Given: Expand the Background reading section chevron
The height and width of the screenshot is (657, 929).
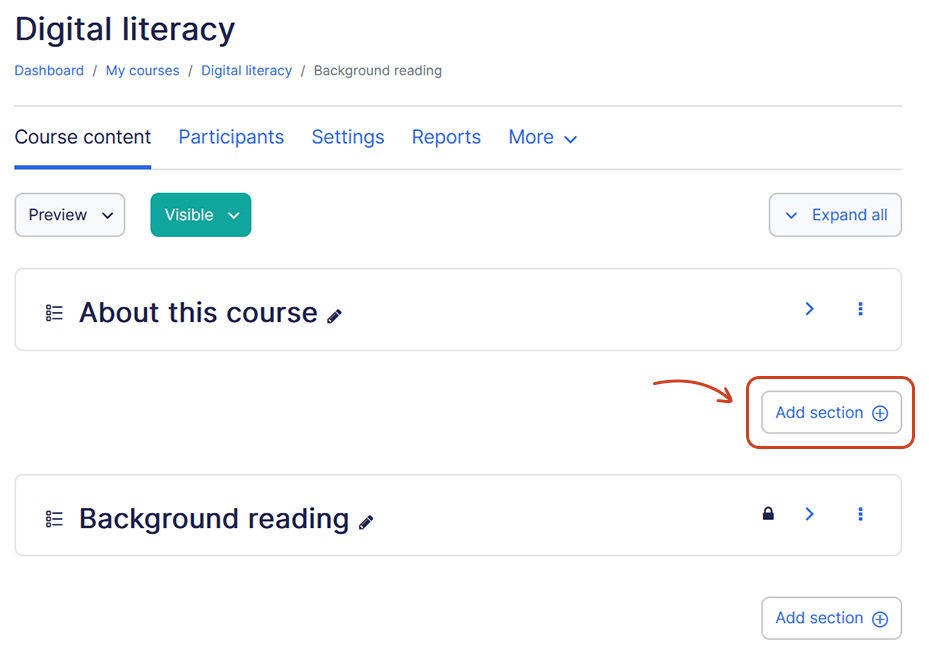Looking at the screenshot, I should point(809,514).
